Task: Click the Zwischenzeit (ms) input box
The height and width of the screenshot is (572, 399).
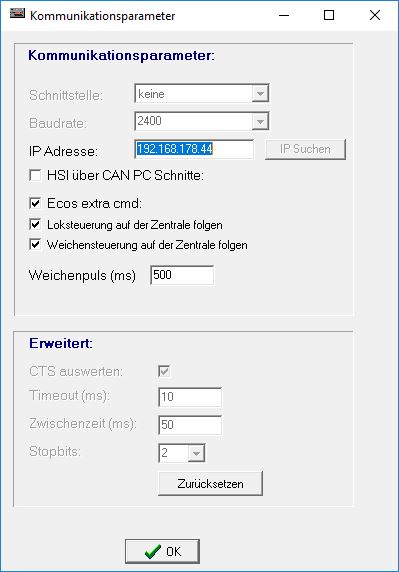Action: click(x=190, y=425)
